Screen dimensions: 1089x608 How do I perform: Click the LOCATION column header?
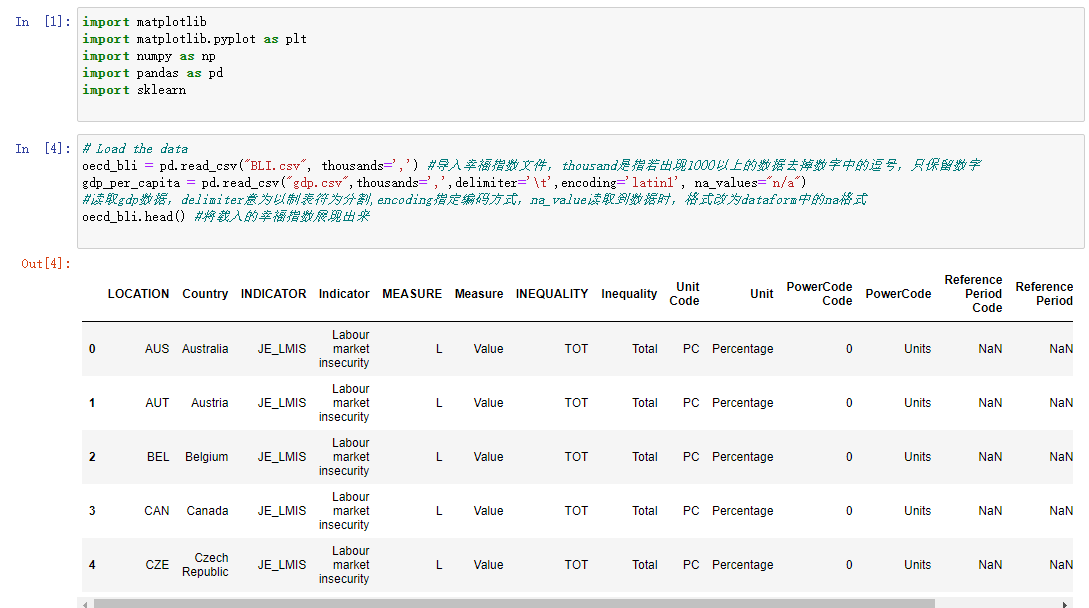(138, 294)
